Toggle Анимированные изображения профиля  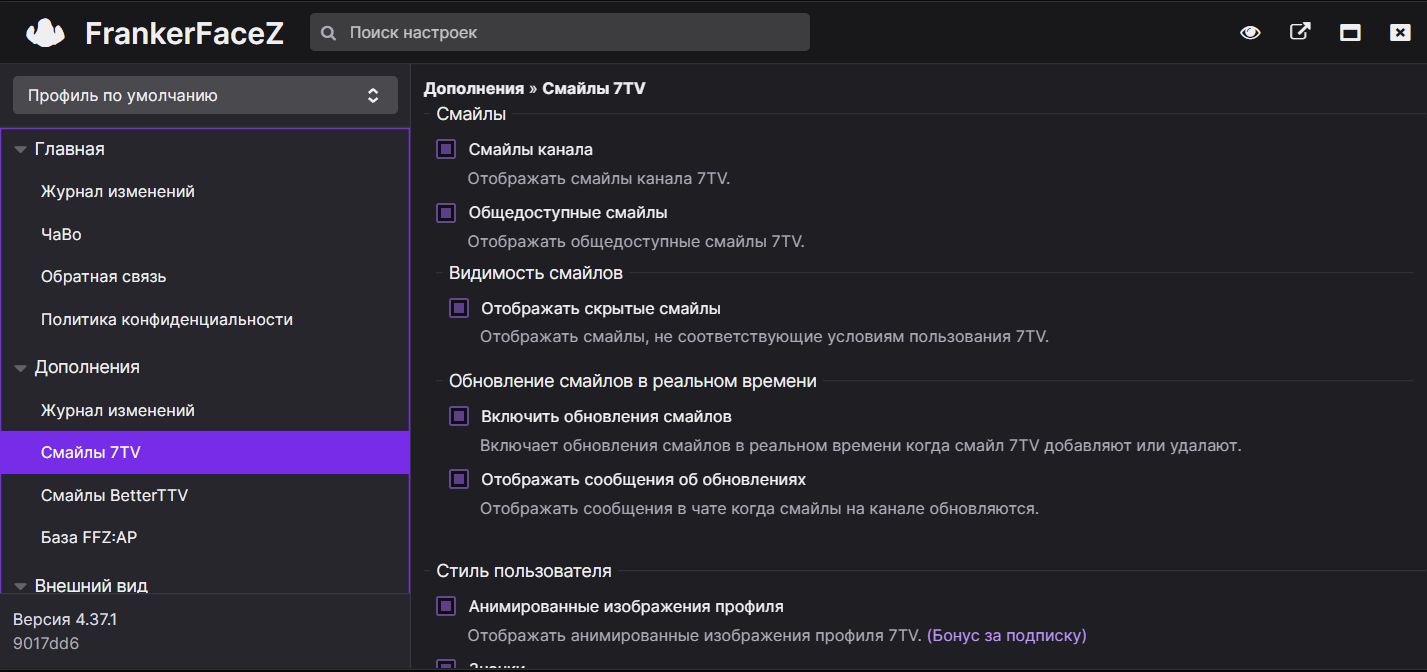[446, 606]
